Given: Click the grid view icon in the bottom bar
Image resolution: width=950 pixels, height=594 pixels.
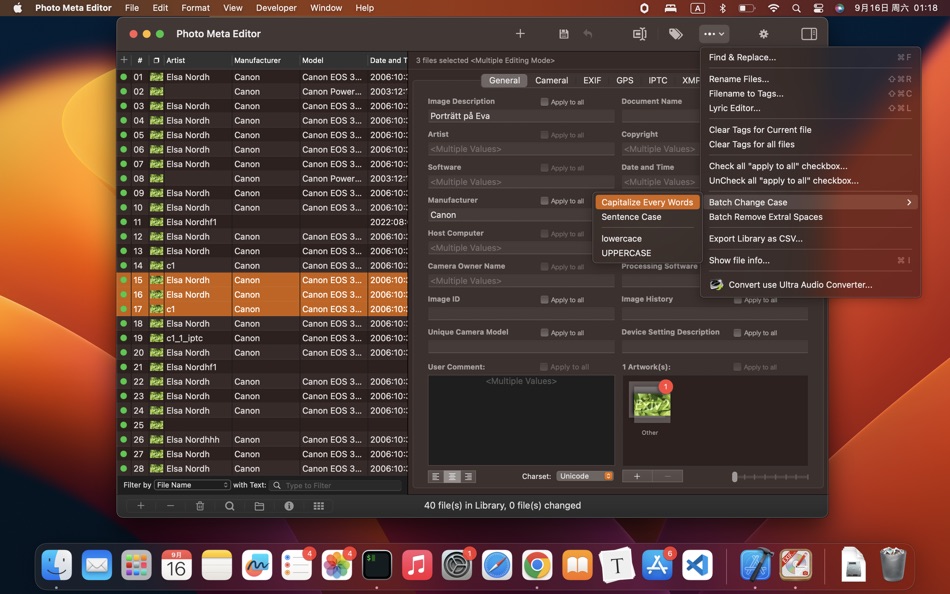Looking at the screenshot, I should pyautogui.click(x=319, y=506).
